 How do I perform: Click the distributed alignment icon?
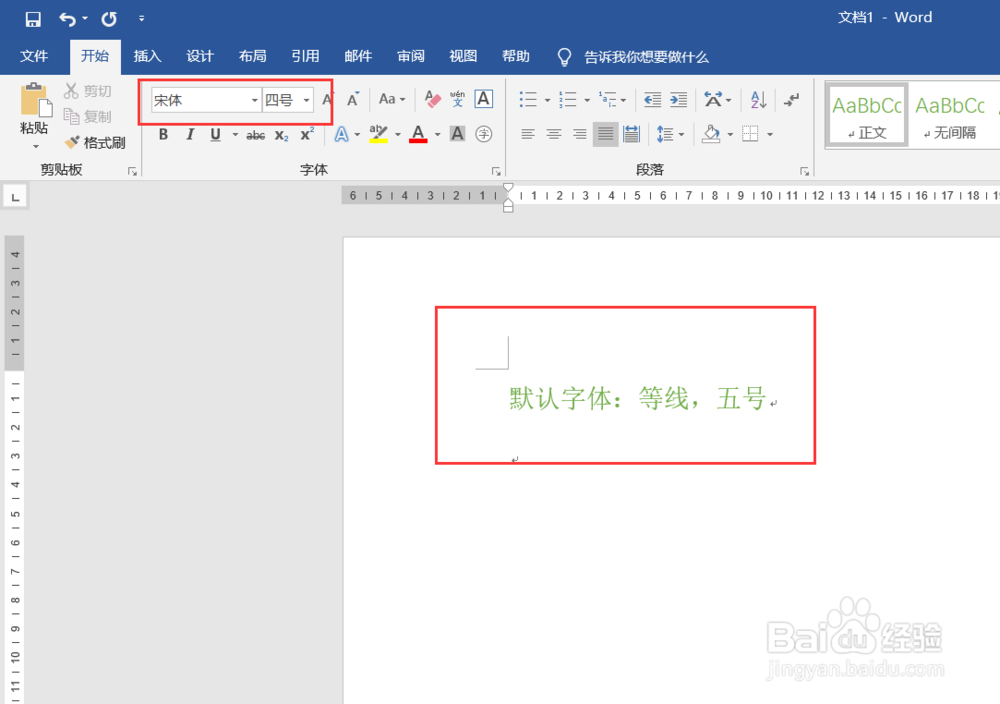[x=631, y=134]
